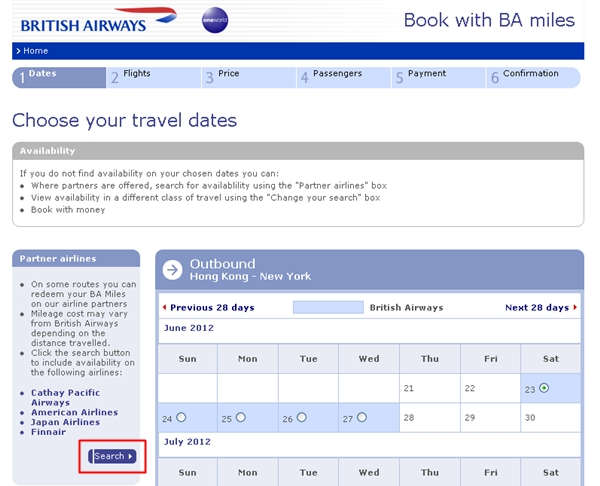The image size is (600, 486).
Task: Click the British Airways logo
Action: click(x=99, y=20)
